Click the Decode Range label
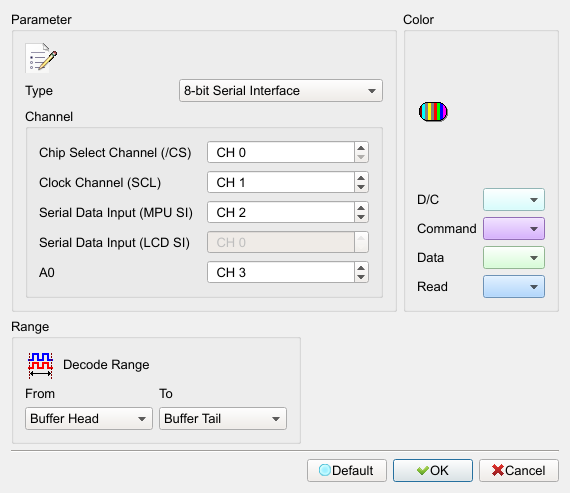The height and width of the screenshot is (493, 570). tap(106, 365)
